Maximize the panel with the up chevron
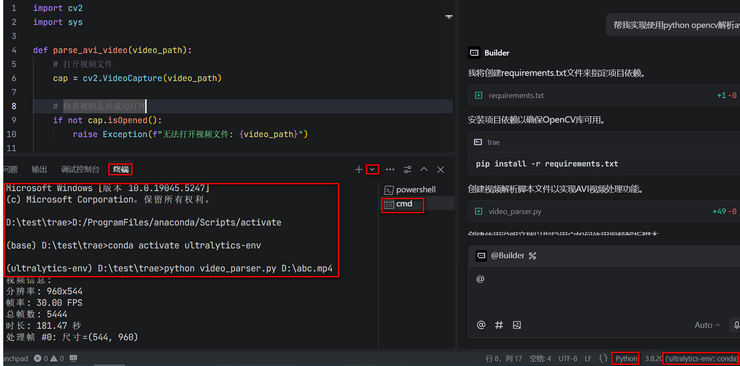The width and height of the screenshot is (740, 366). click(424, 169)
